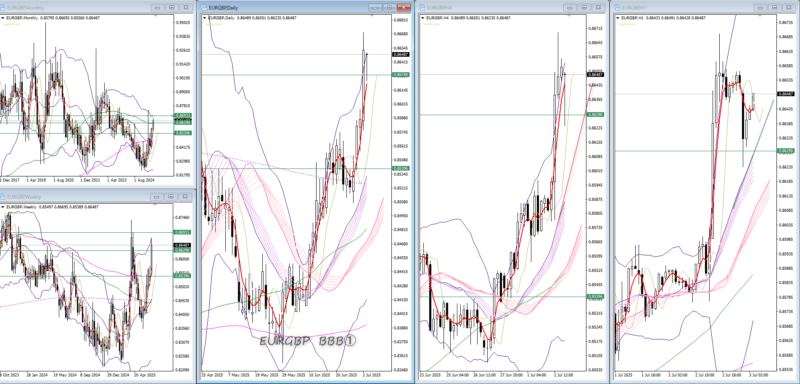Screen dimensions: 800x384
Task: Expand the EURGBP,Daily symbol arrow
Action: [x=205, y=18]
